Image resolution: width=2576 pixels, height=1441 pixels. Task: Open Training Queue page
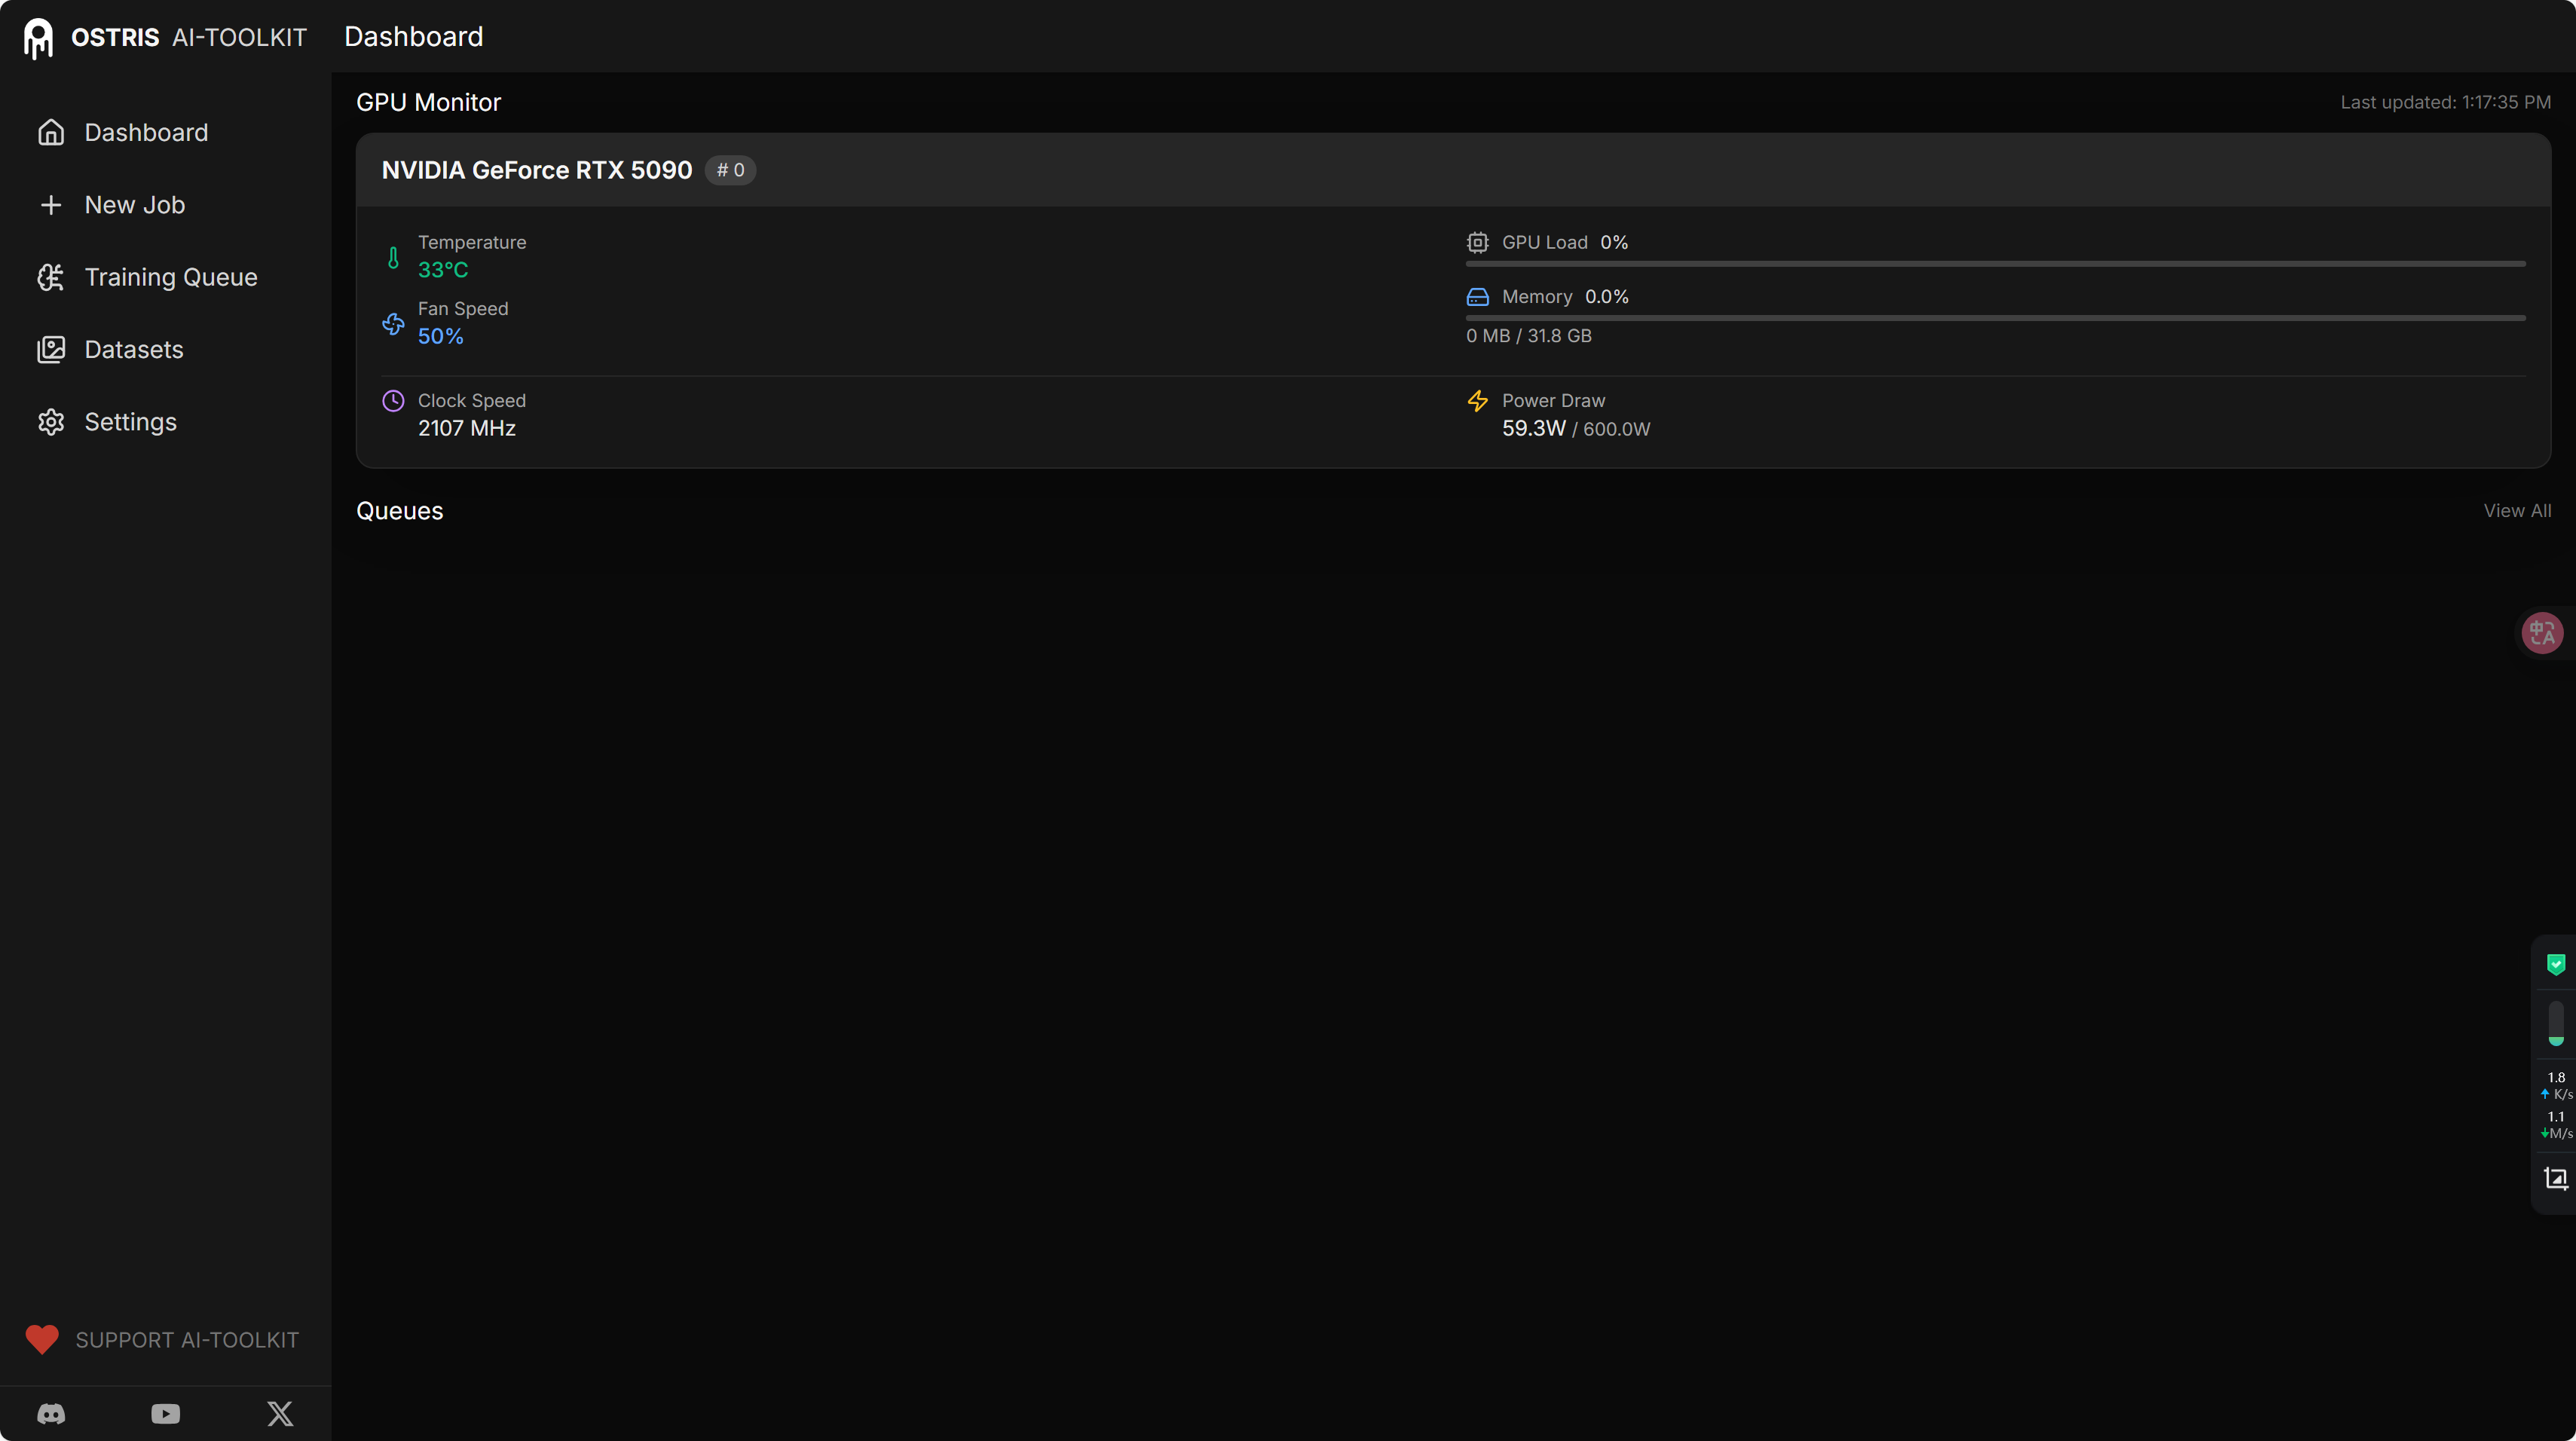click(x=170, y=277)
